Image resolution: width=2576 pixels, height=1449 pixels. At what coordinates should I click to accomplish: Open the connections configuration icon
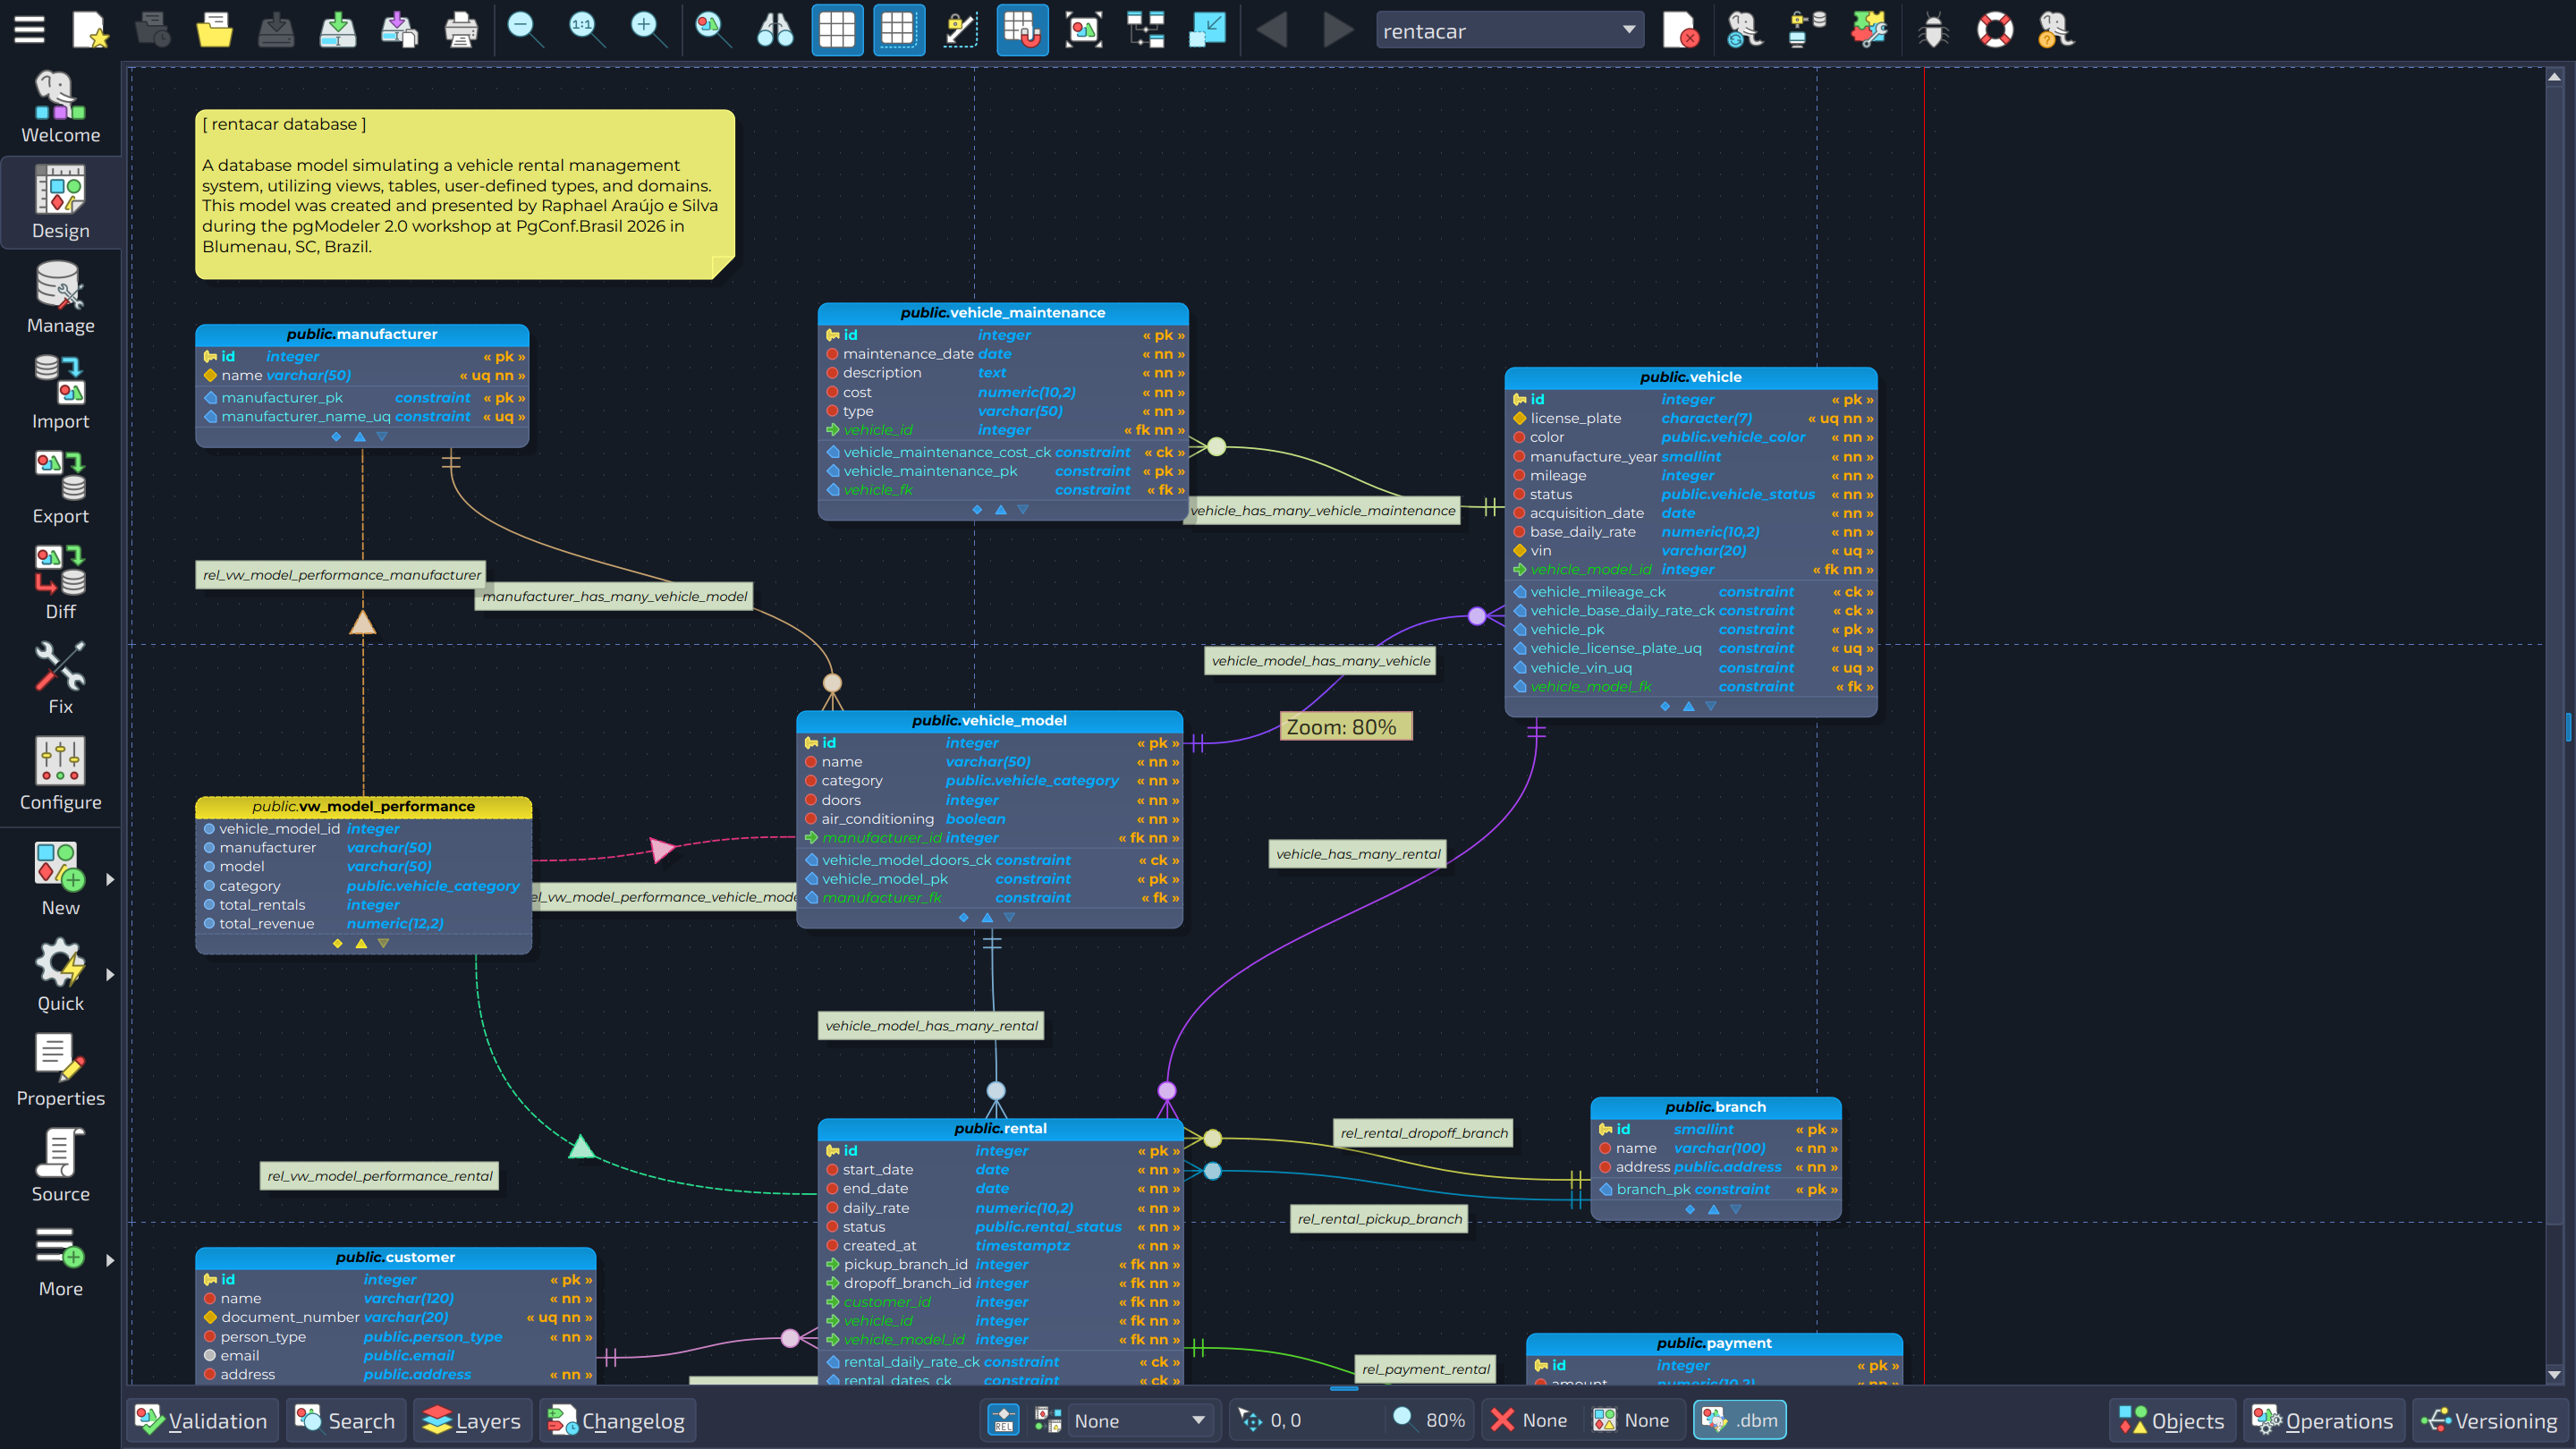tap(1806, 30)
